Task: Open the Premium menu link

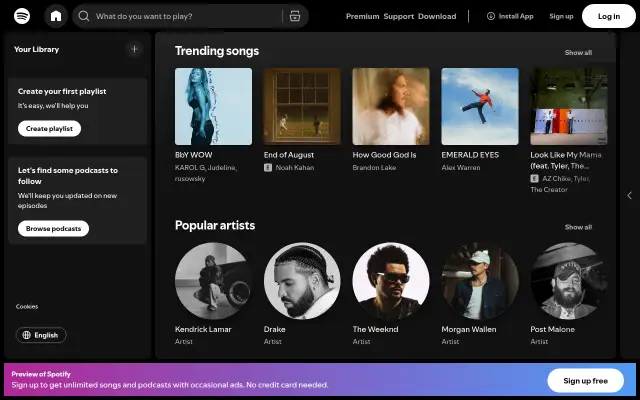Action: pyautogui.click(x=362, y=16)
